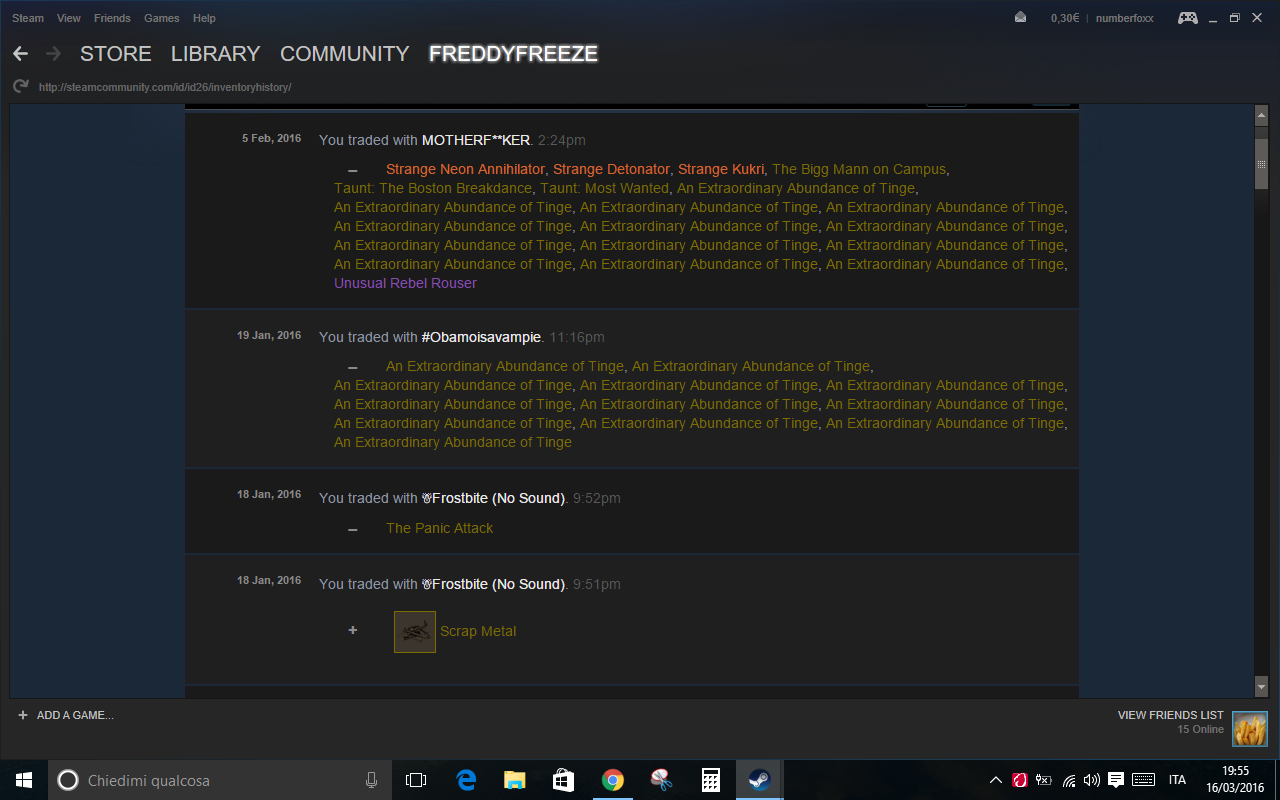Click the forward navigation arrow
Viewport: 1280px width, 800px height.
coord(53,54)
